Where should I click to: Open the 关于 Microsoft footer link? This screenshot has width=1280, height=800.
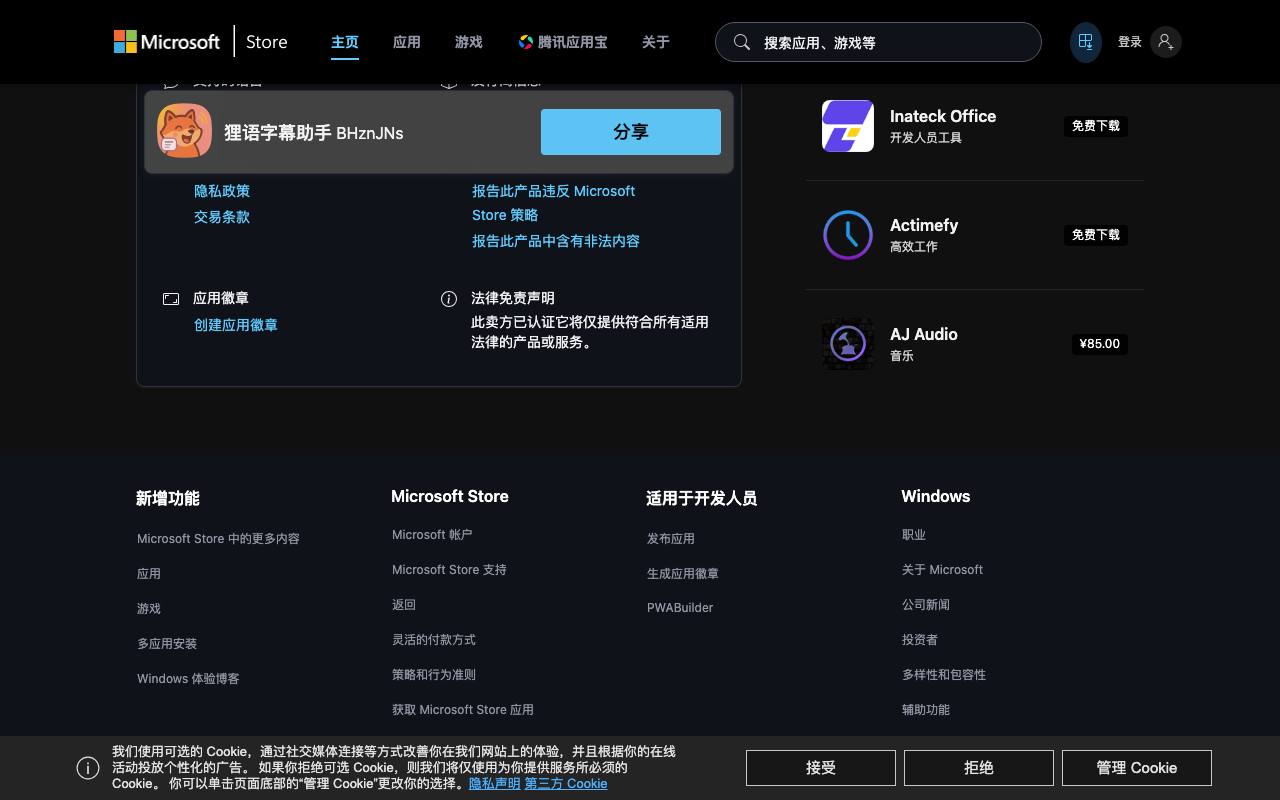[x=942, y=570]
